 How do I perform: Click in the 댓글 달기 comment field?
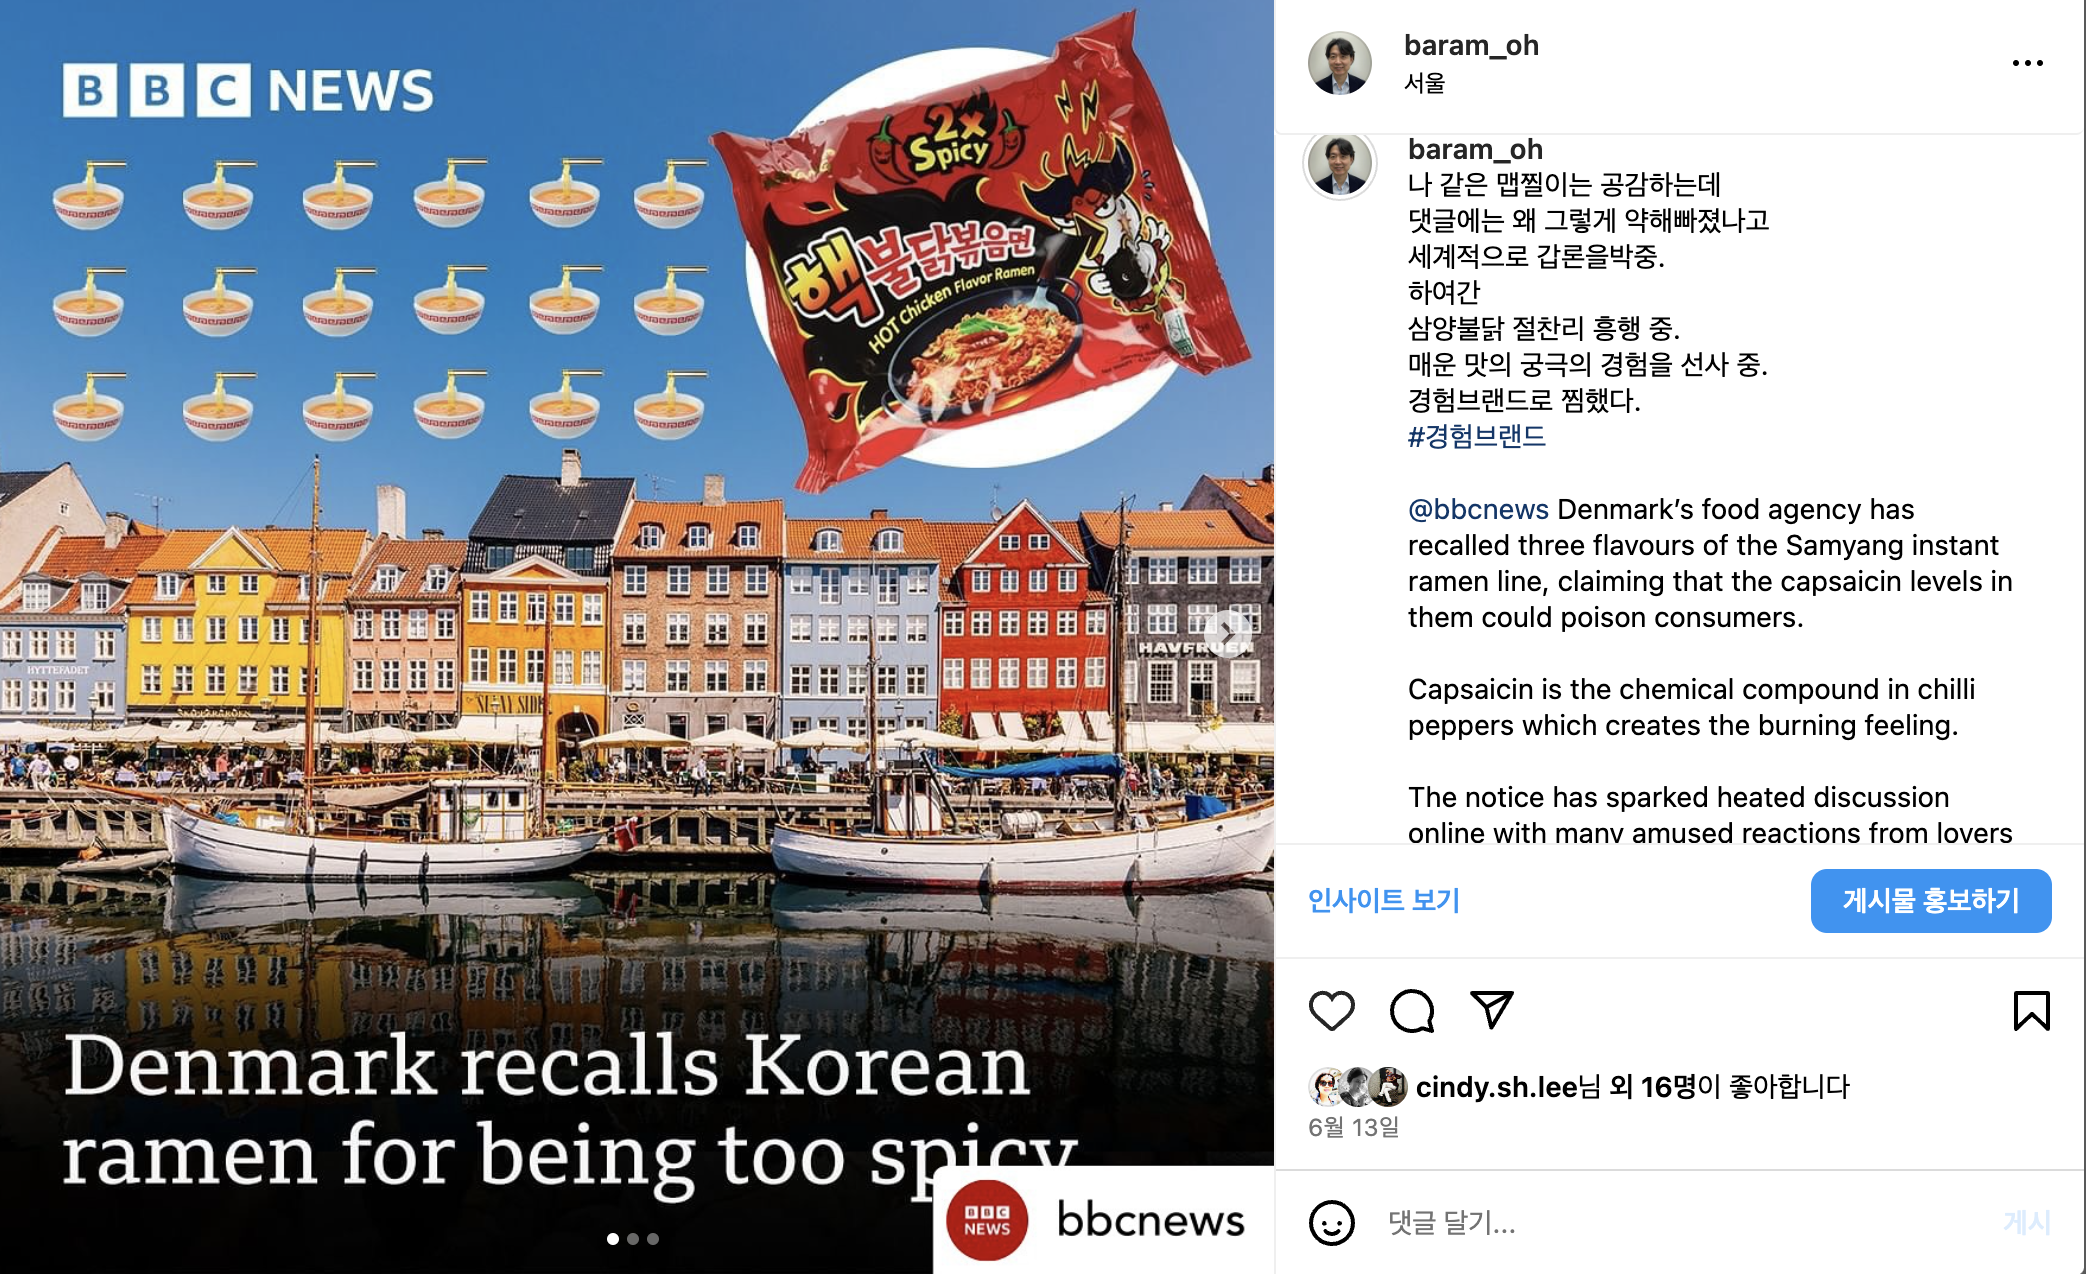point(1680,1222)
